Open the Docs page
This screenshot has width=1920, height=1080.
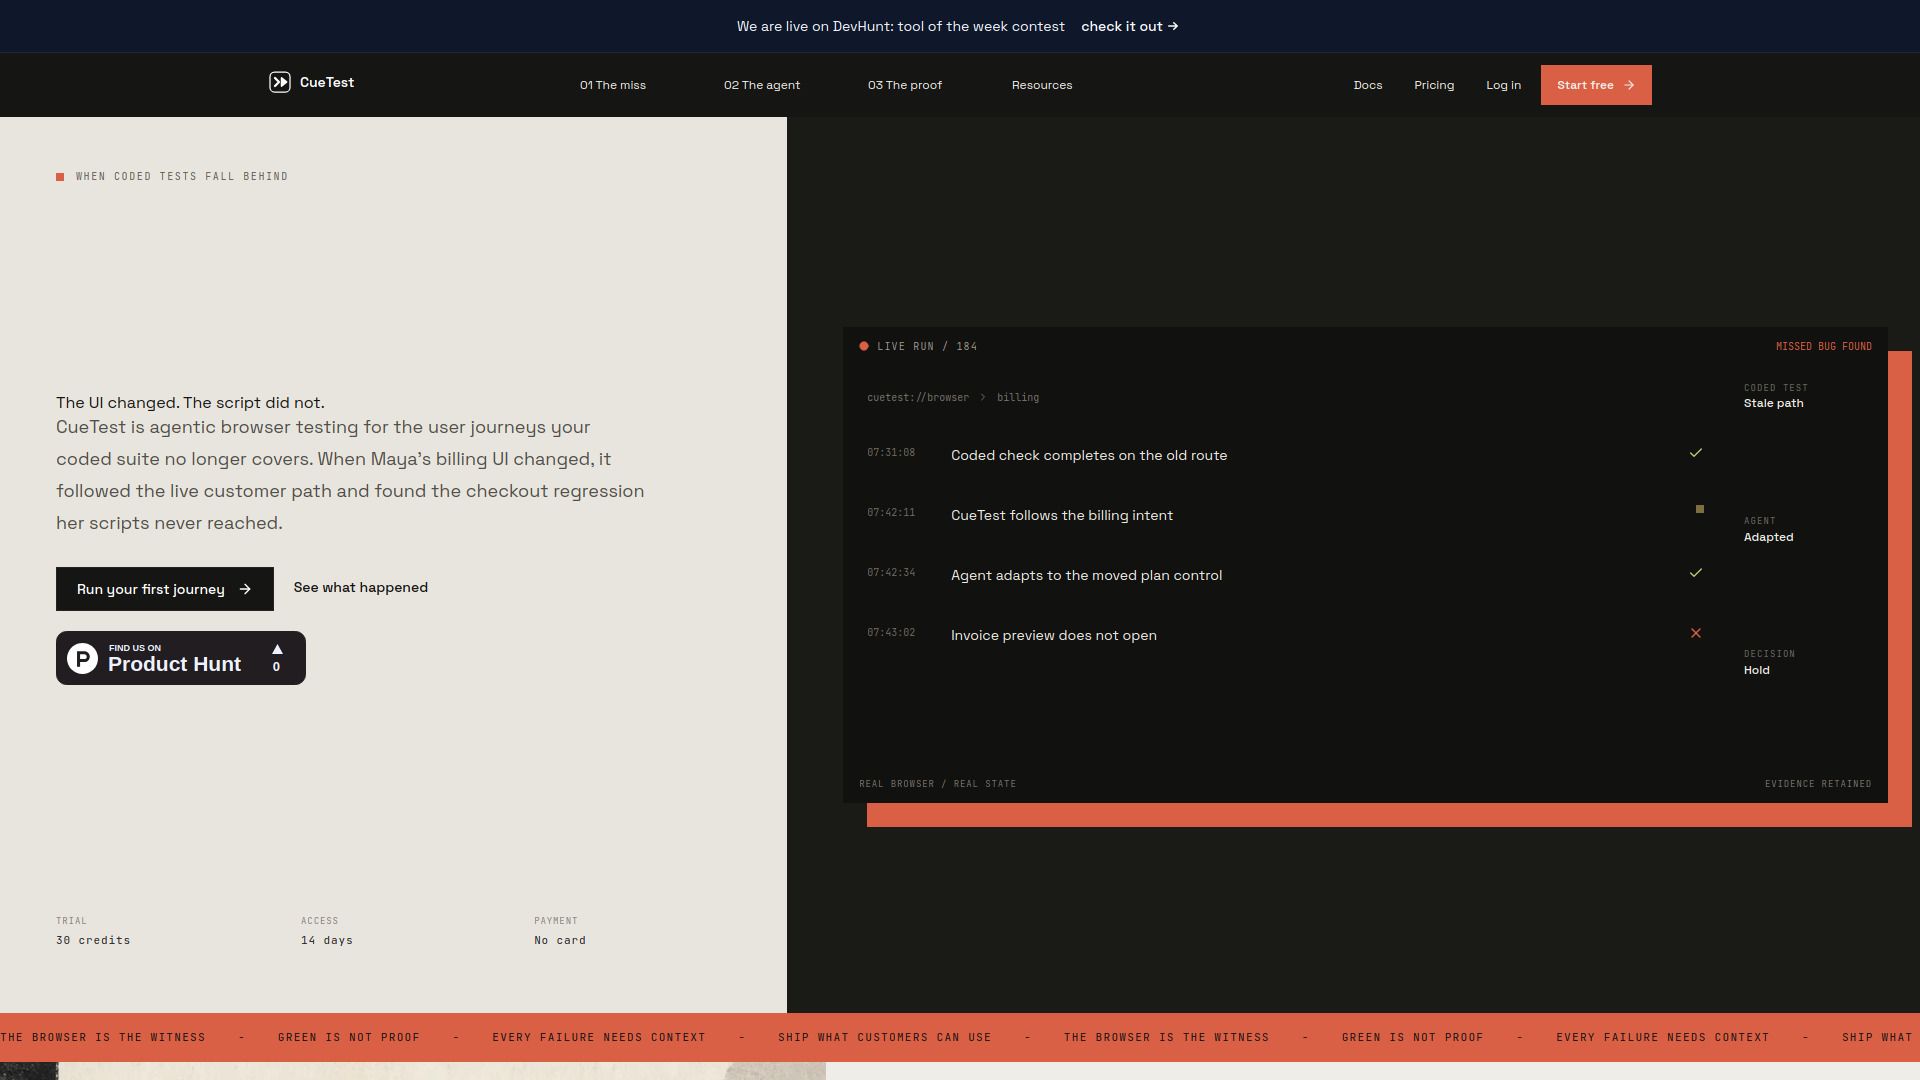coord(1368,85)
